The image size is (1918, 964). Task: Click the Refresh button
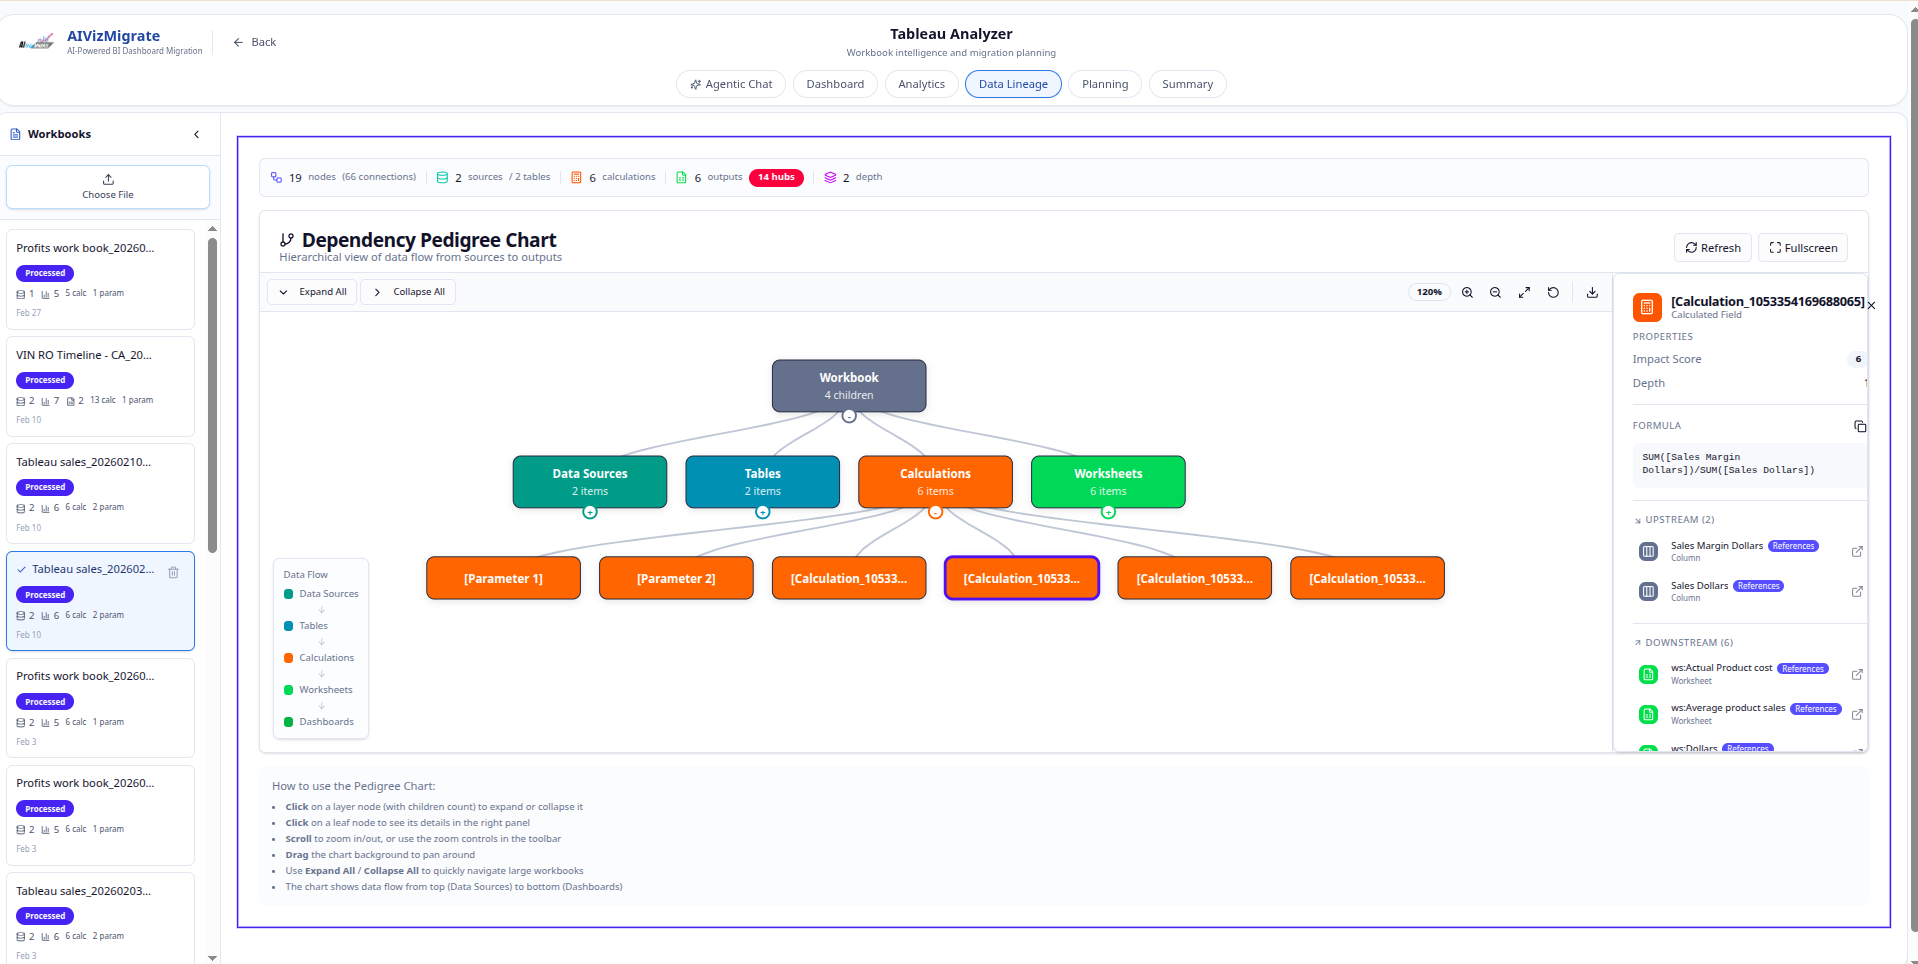1713,248
